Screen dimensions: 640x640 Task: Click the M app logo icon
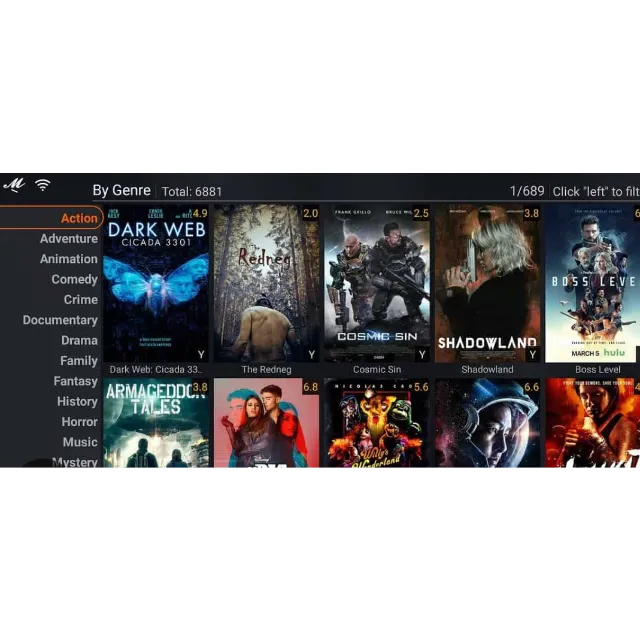click(x=14, y=185)
